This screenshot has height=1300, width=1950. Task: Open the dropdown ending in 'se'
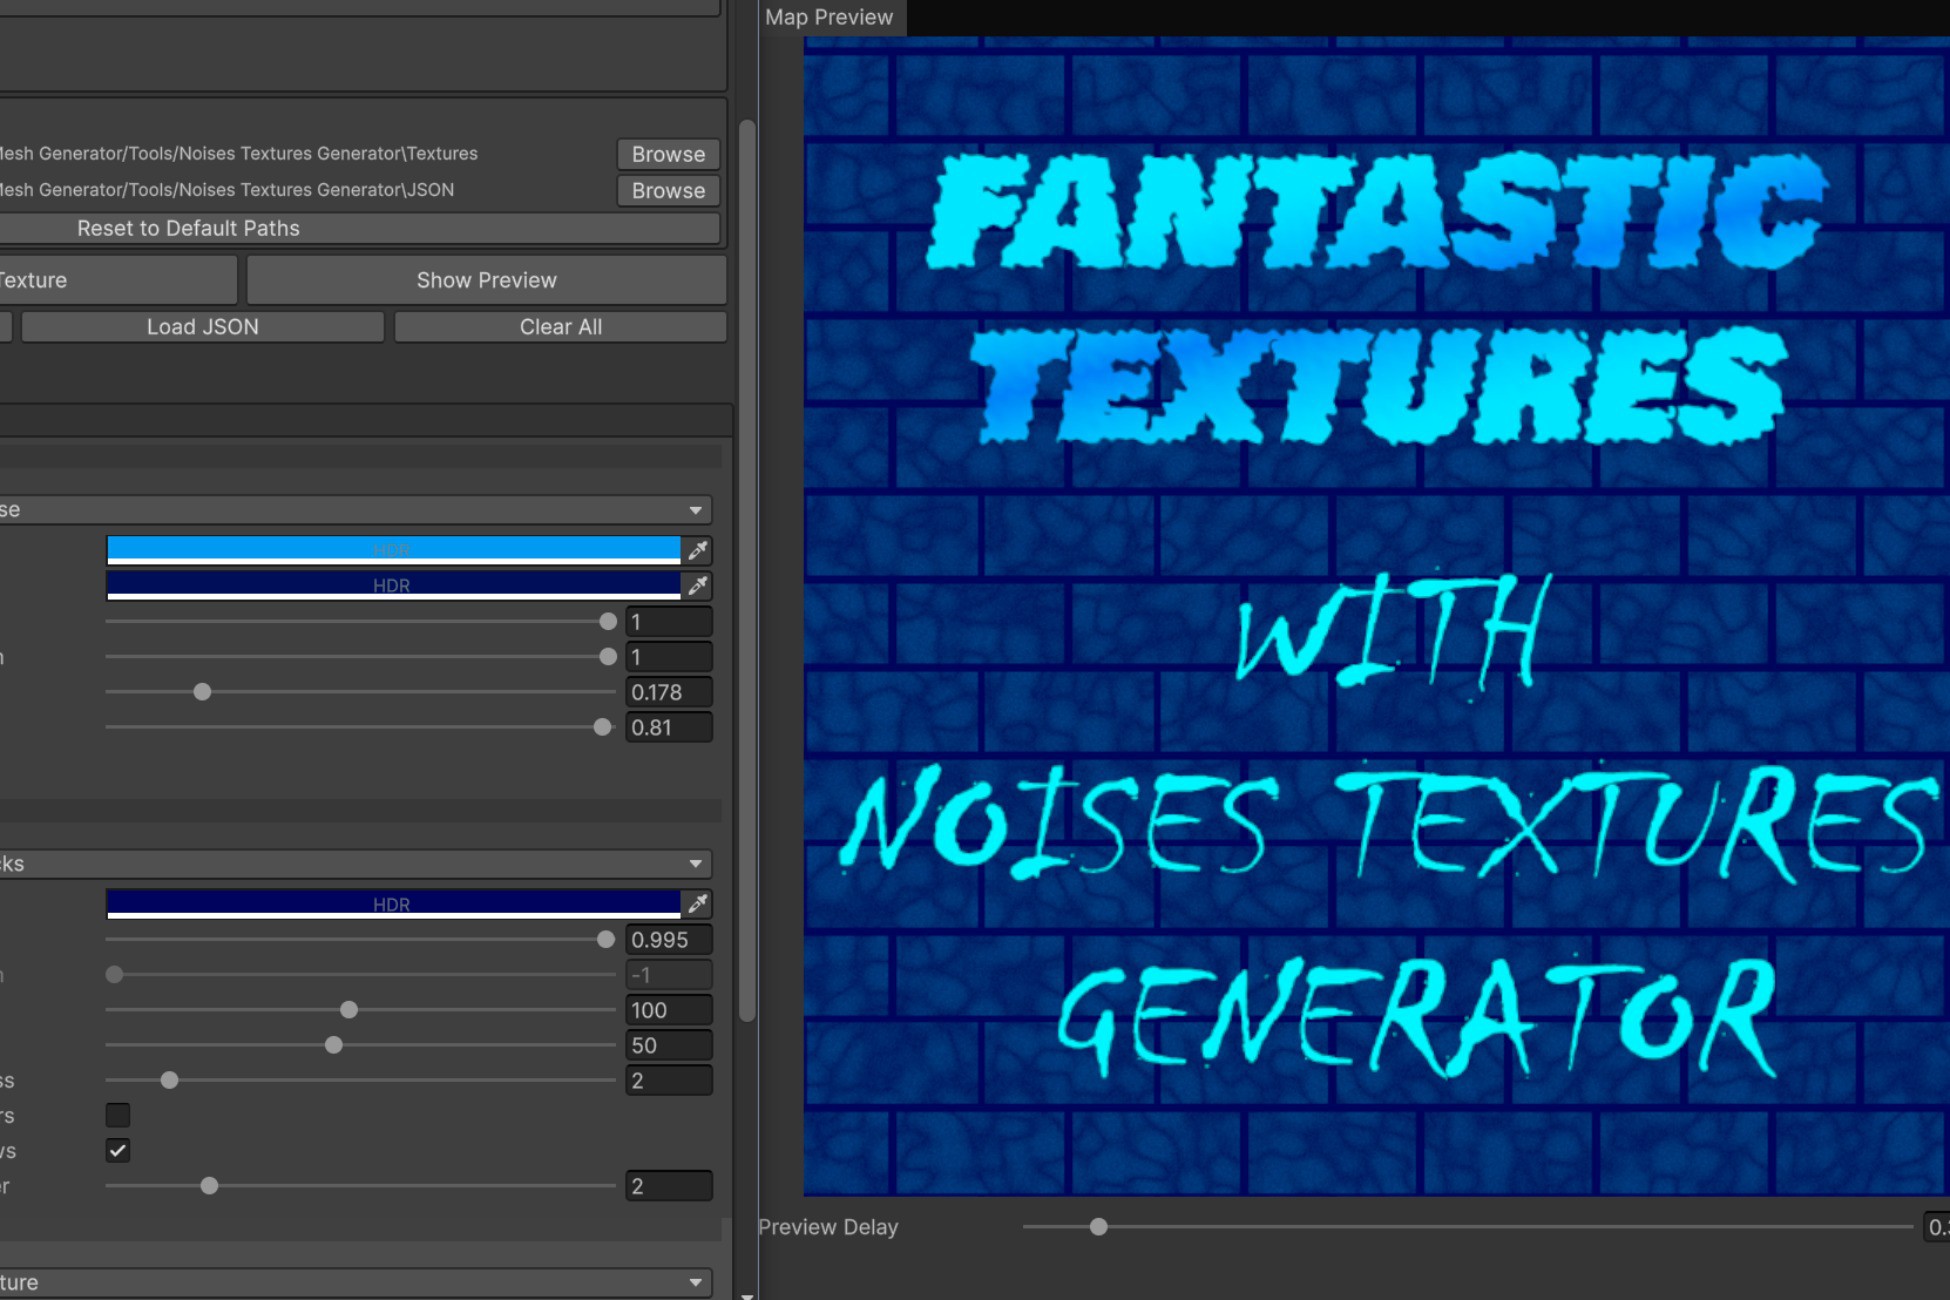point(354,510)
